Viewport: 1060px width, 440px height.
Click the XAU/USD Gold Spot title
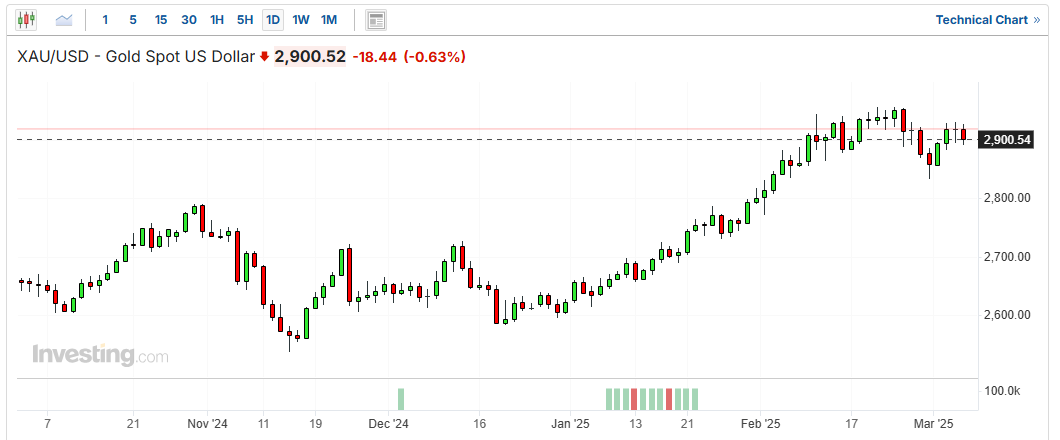click(136, 57)
